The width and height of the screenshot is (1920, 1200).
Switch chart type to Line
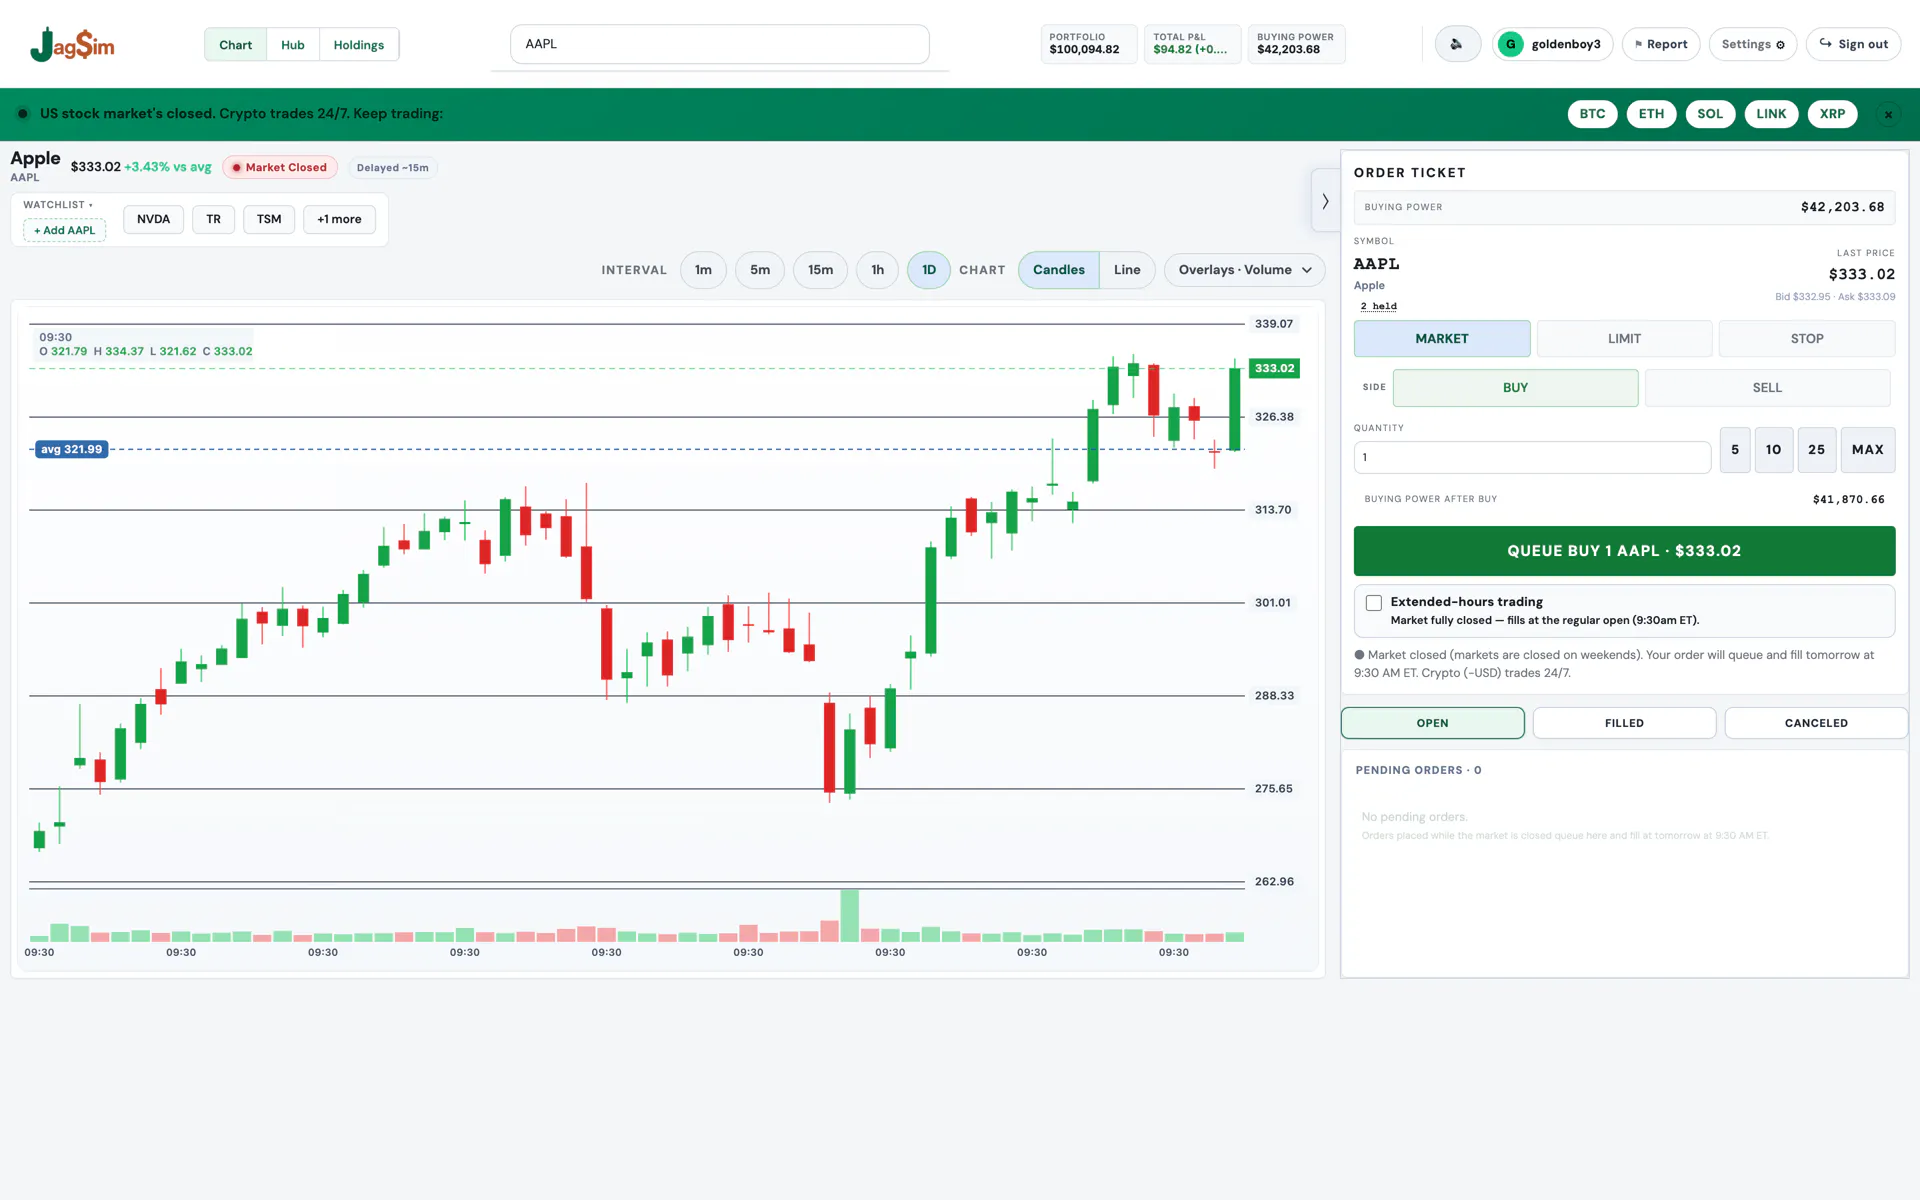pyautogui.click(x=1127, y=270)
